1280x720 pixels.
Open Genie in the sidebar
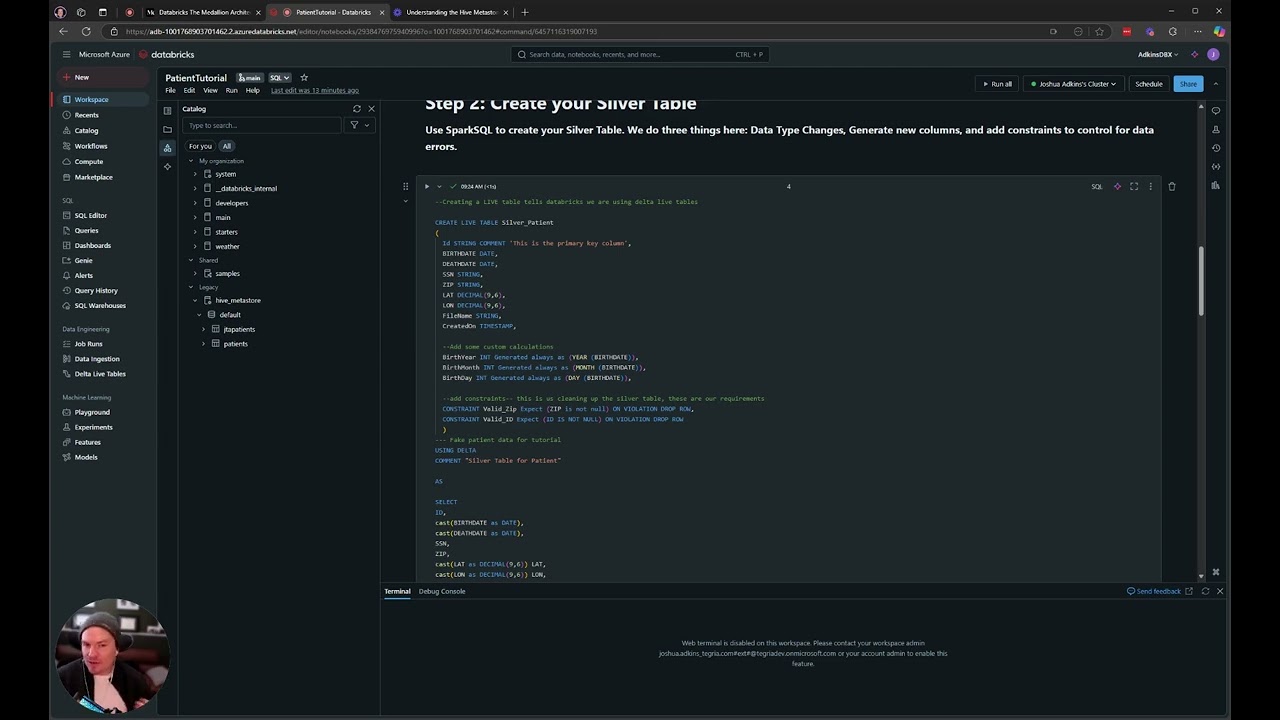tap(83, 260)
